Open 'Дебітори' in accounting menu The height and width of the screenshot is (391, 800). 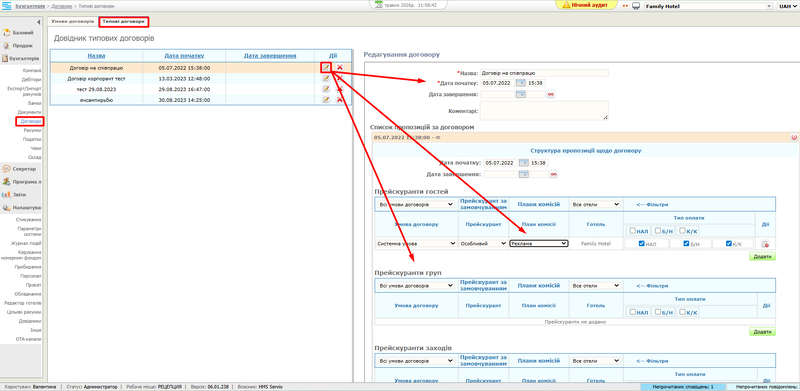coord(31,80)
